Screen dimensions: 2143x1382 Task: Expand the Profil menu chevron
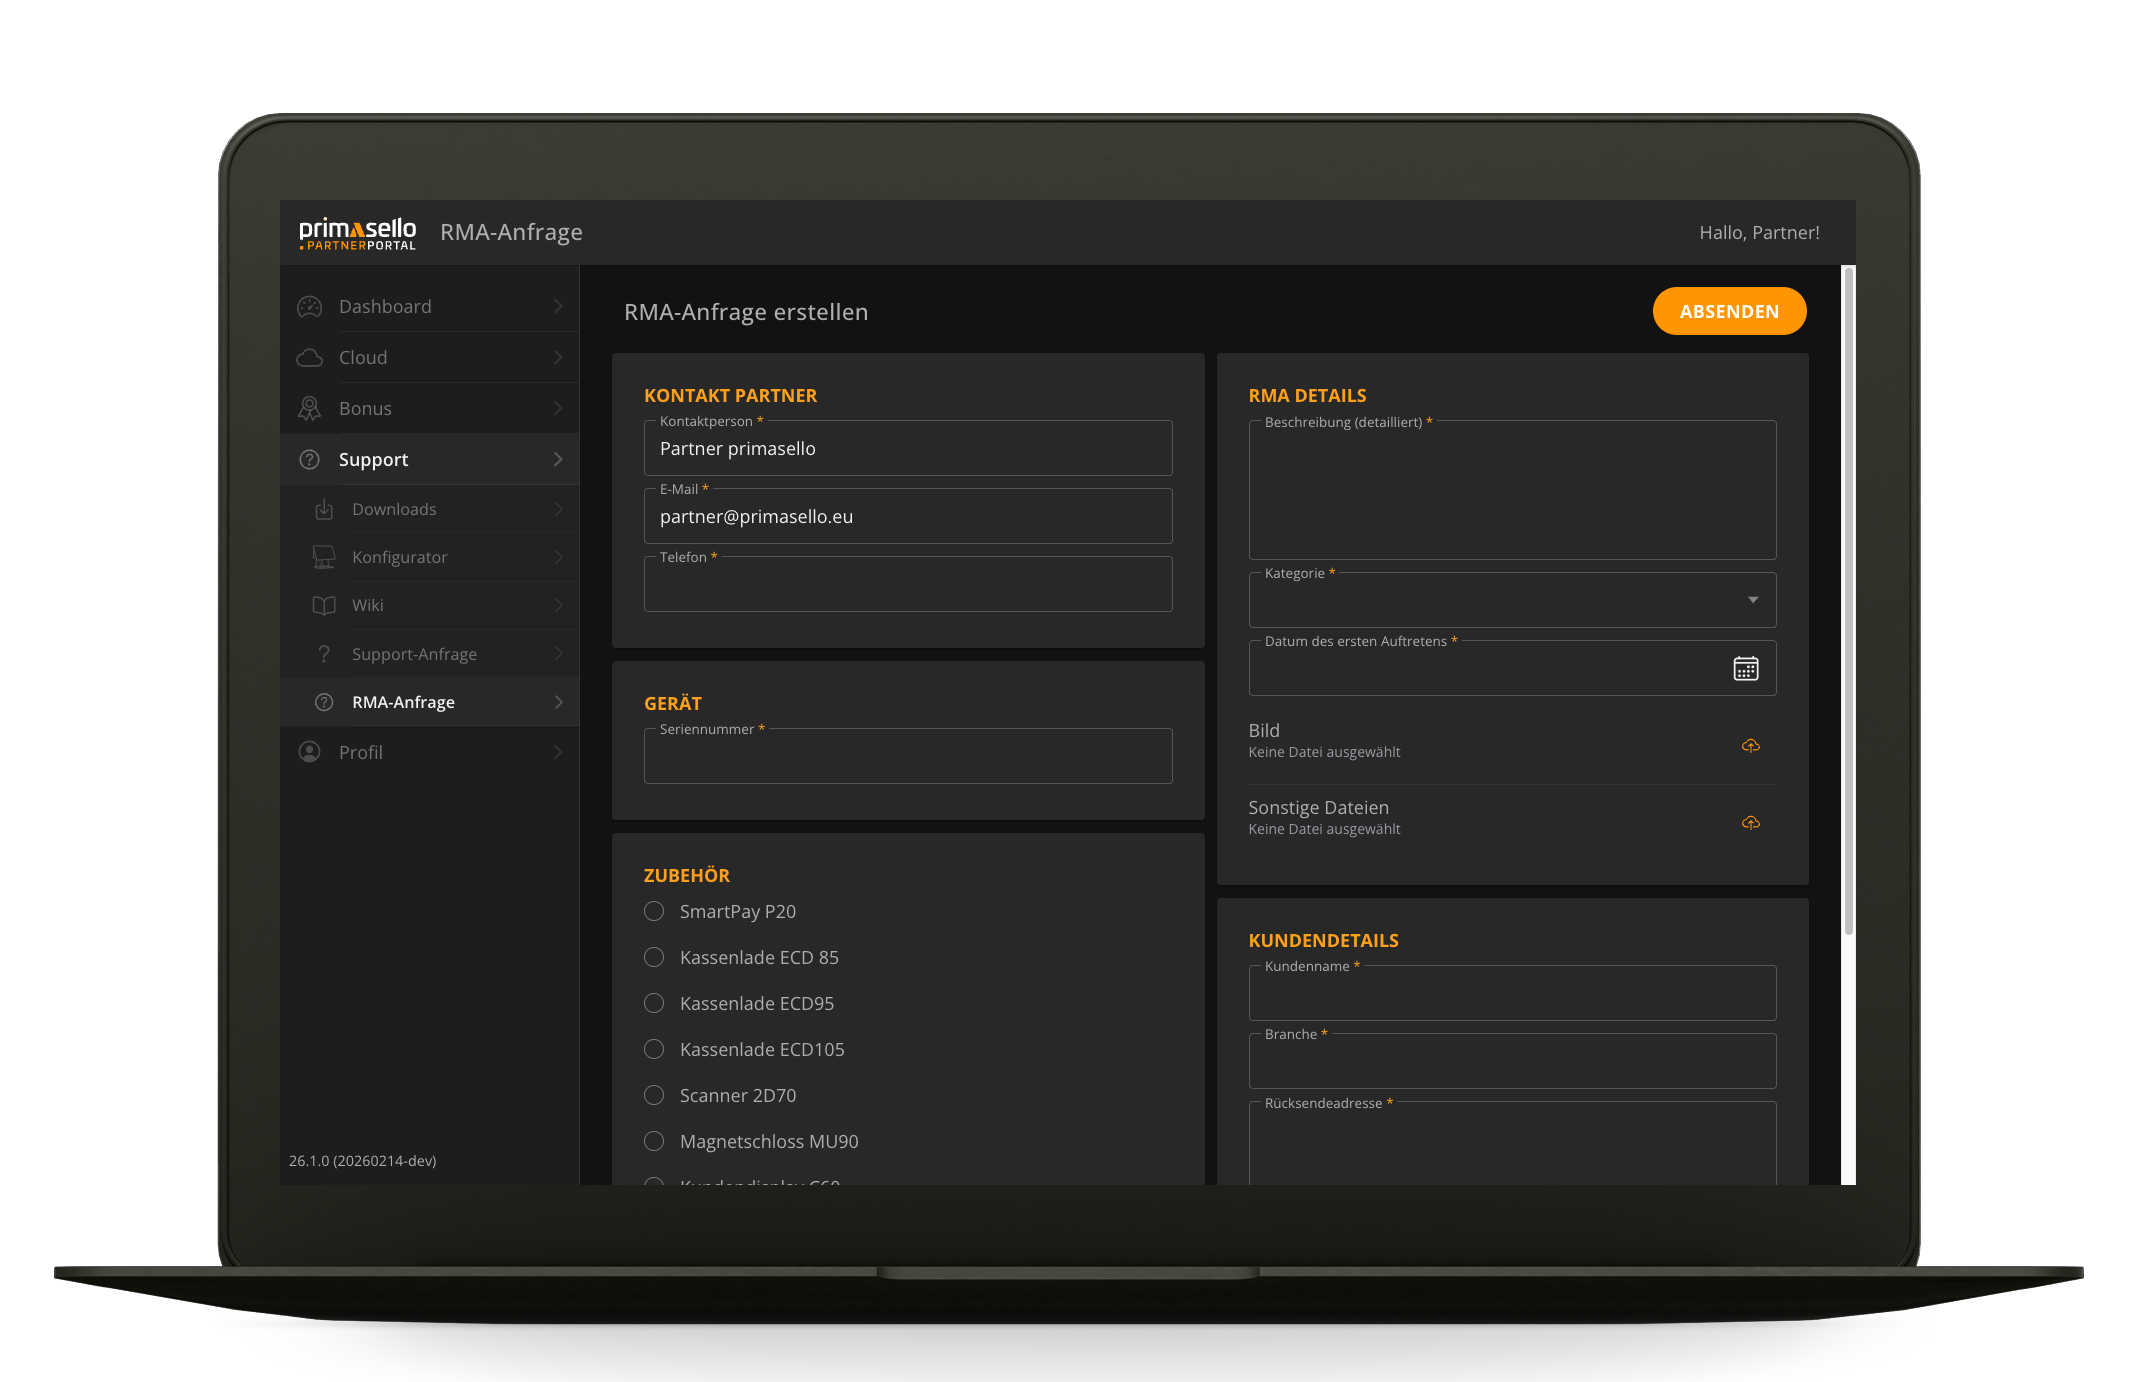[x=558, y=753]
